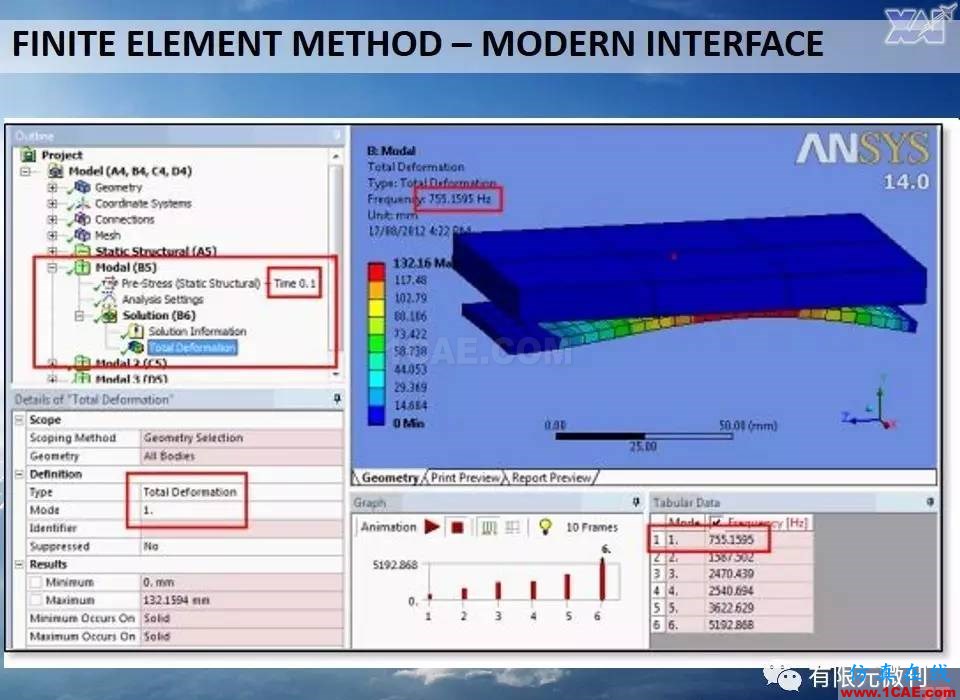960x700 pixels.
Task: Pin the Tabular Data panel
Action: [x=930, y=502]
